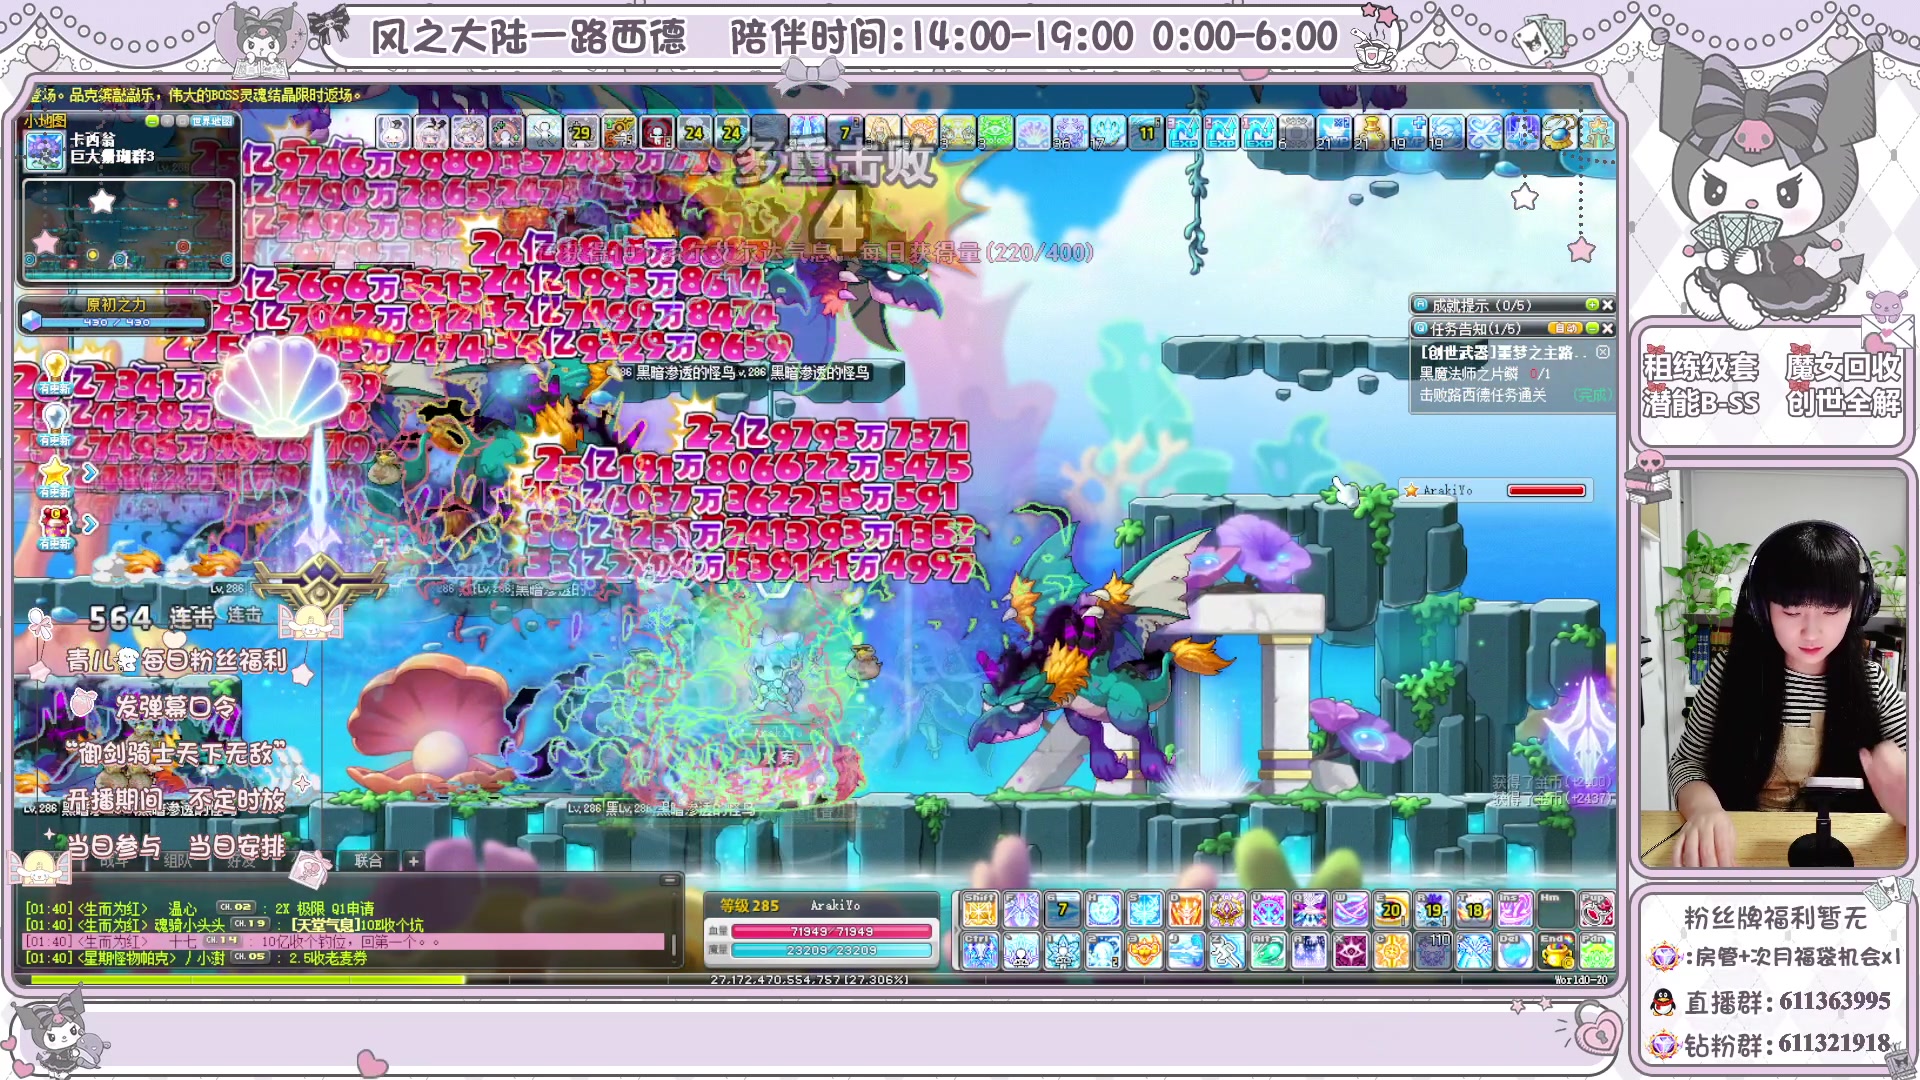This screenshot has height=1080, width=1920.
Task: Open the 世界地图 world map button
Action: point(212,121)
